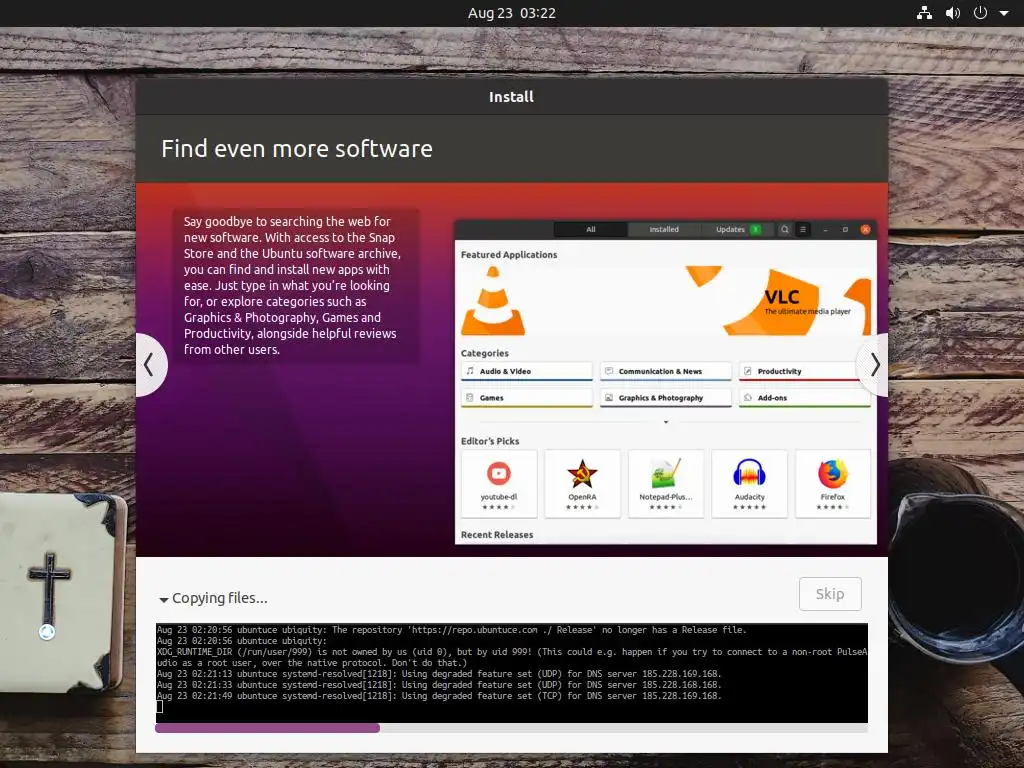The width and height of the screenshot is (1024, 768).
Task: Click the installer log terminal output
Action: (x=511, y=673)
